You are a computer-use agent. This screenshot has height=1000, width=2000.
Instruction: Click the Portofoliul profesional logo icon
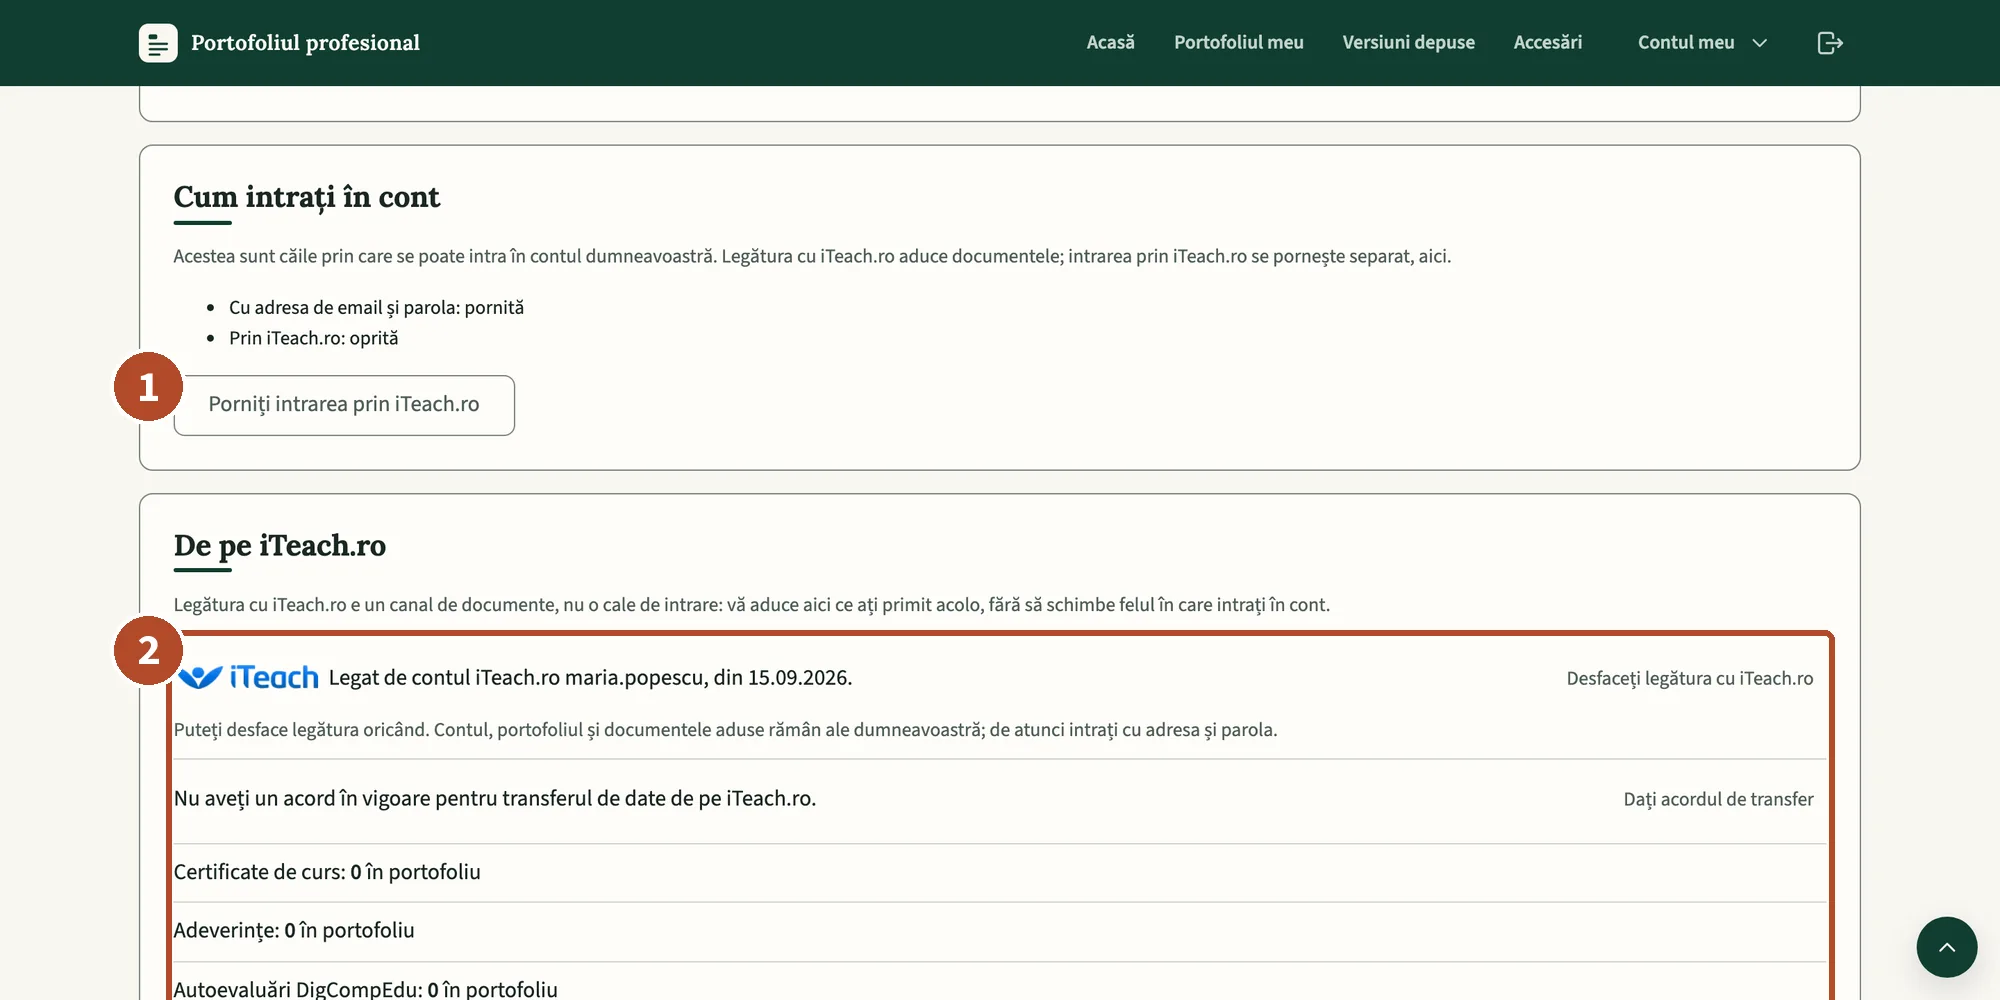pyautogui.click(x=158, y=43)
